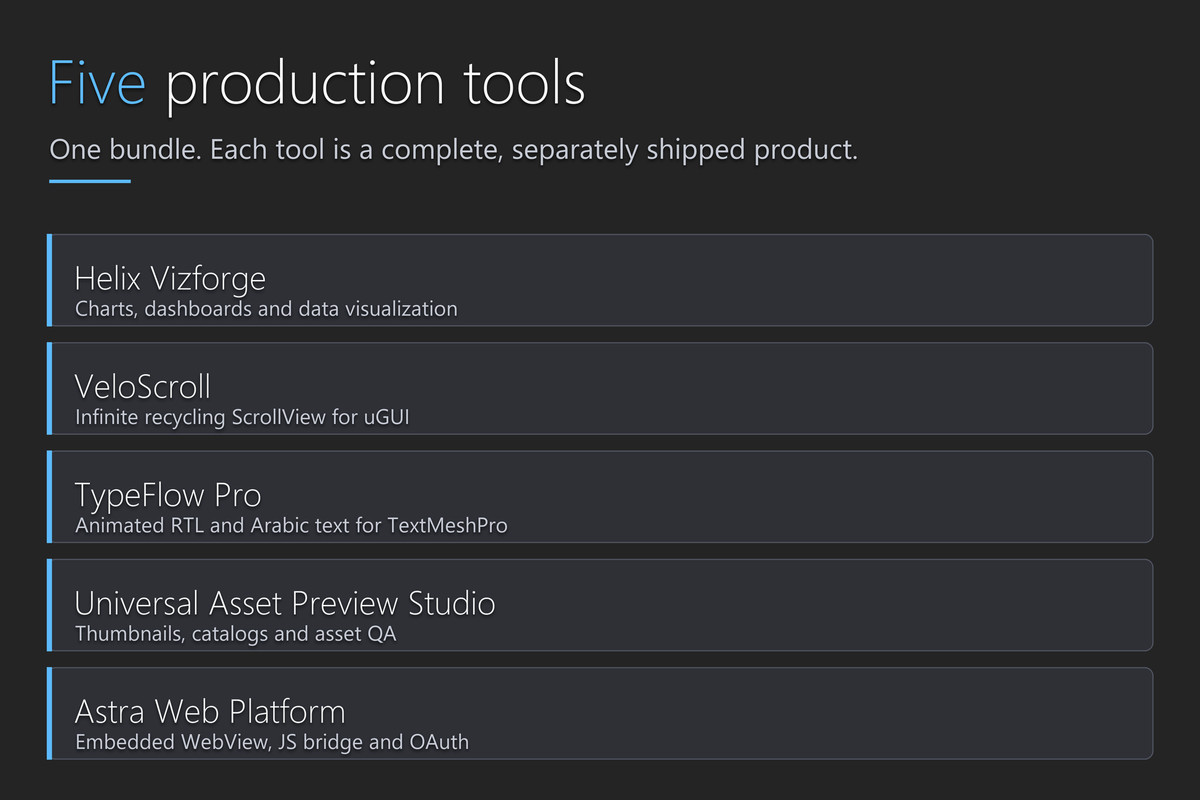
Task: Click the 'Five production tools' heading
Action: coord(317,83)
